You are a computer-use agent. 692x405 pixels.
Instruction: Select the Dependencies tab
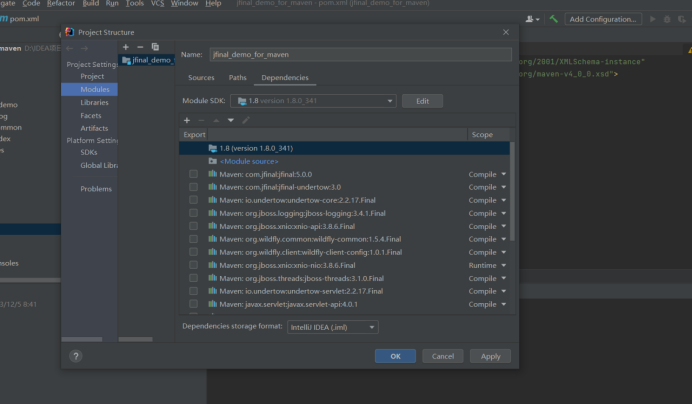285,77
